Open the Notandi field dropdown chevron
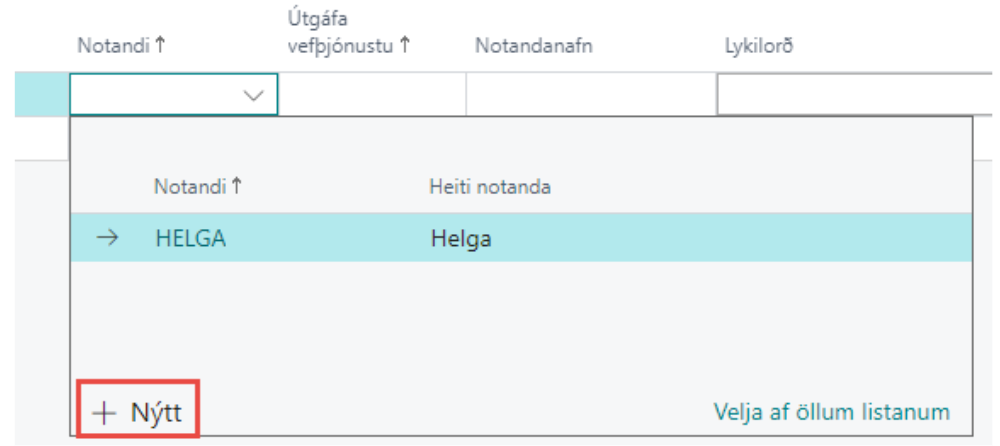Screen dimensions: 1000x446 coord(254,96)
